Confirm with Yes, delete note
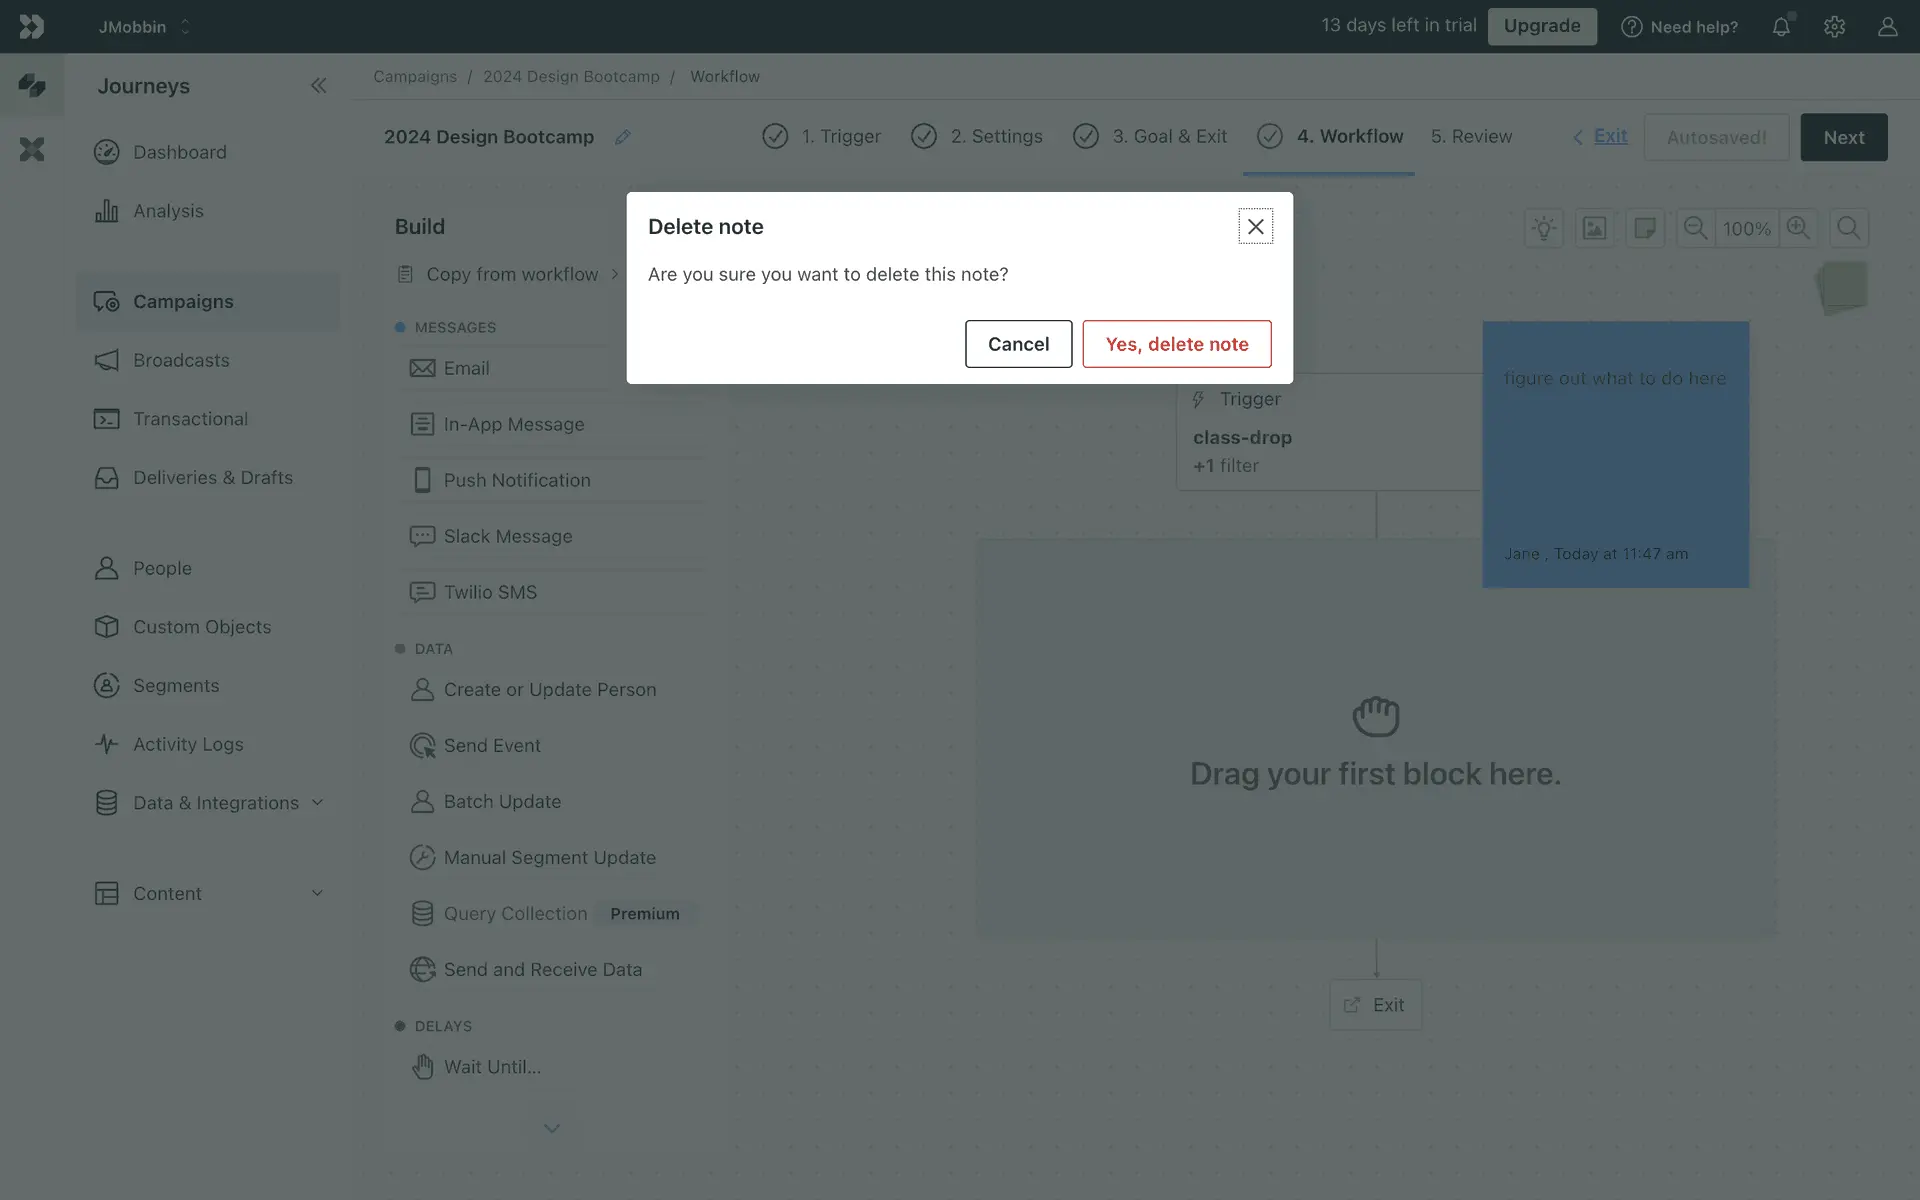Screen dimensions: 1920x1200 pyautogui.click(x=1176, y=344)
